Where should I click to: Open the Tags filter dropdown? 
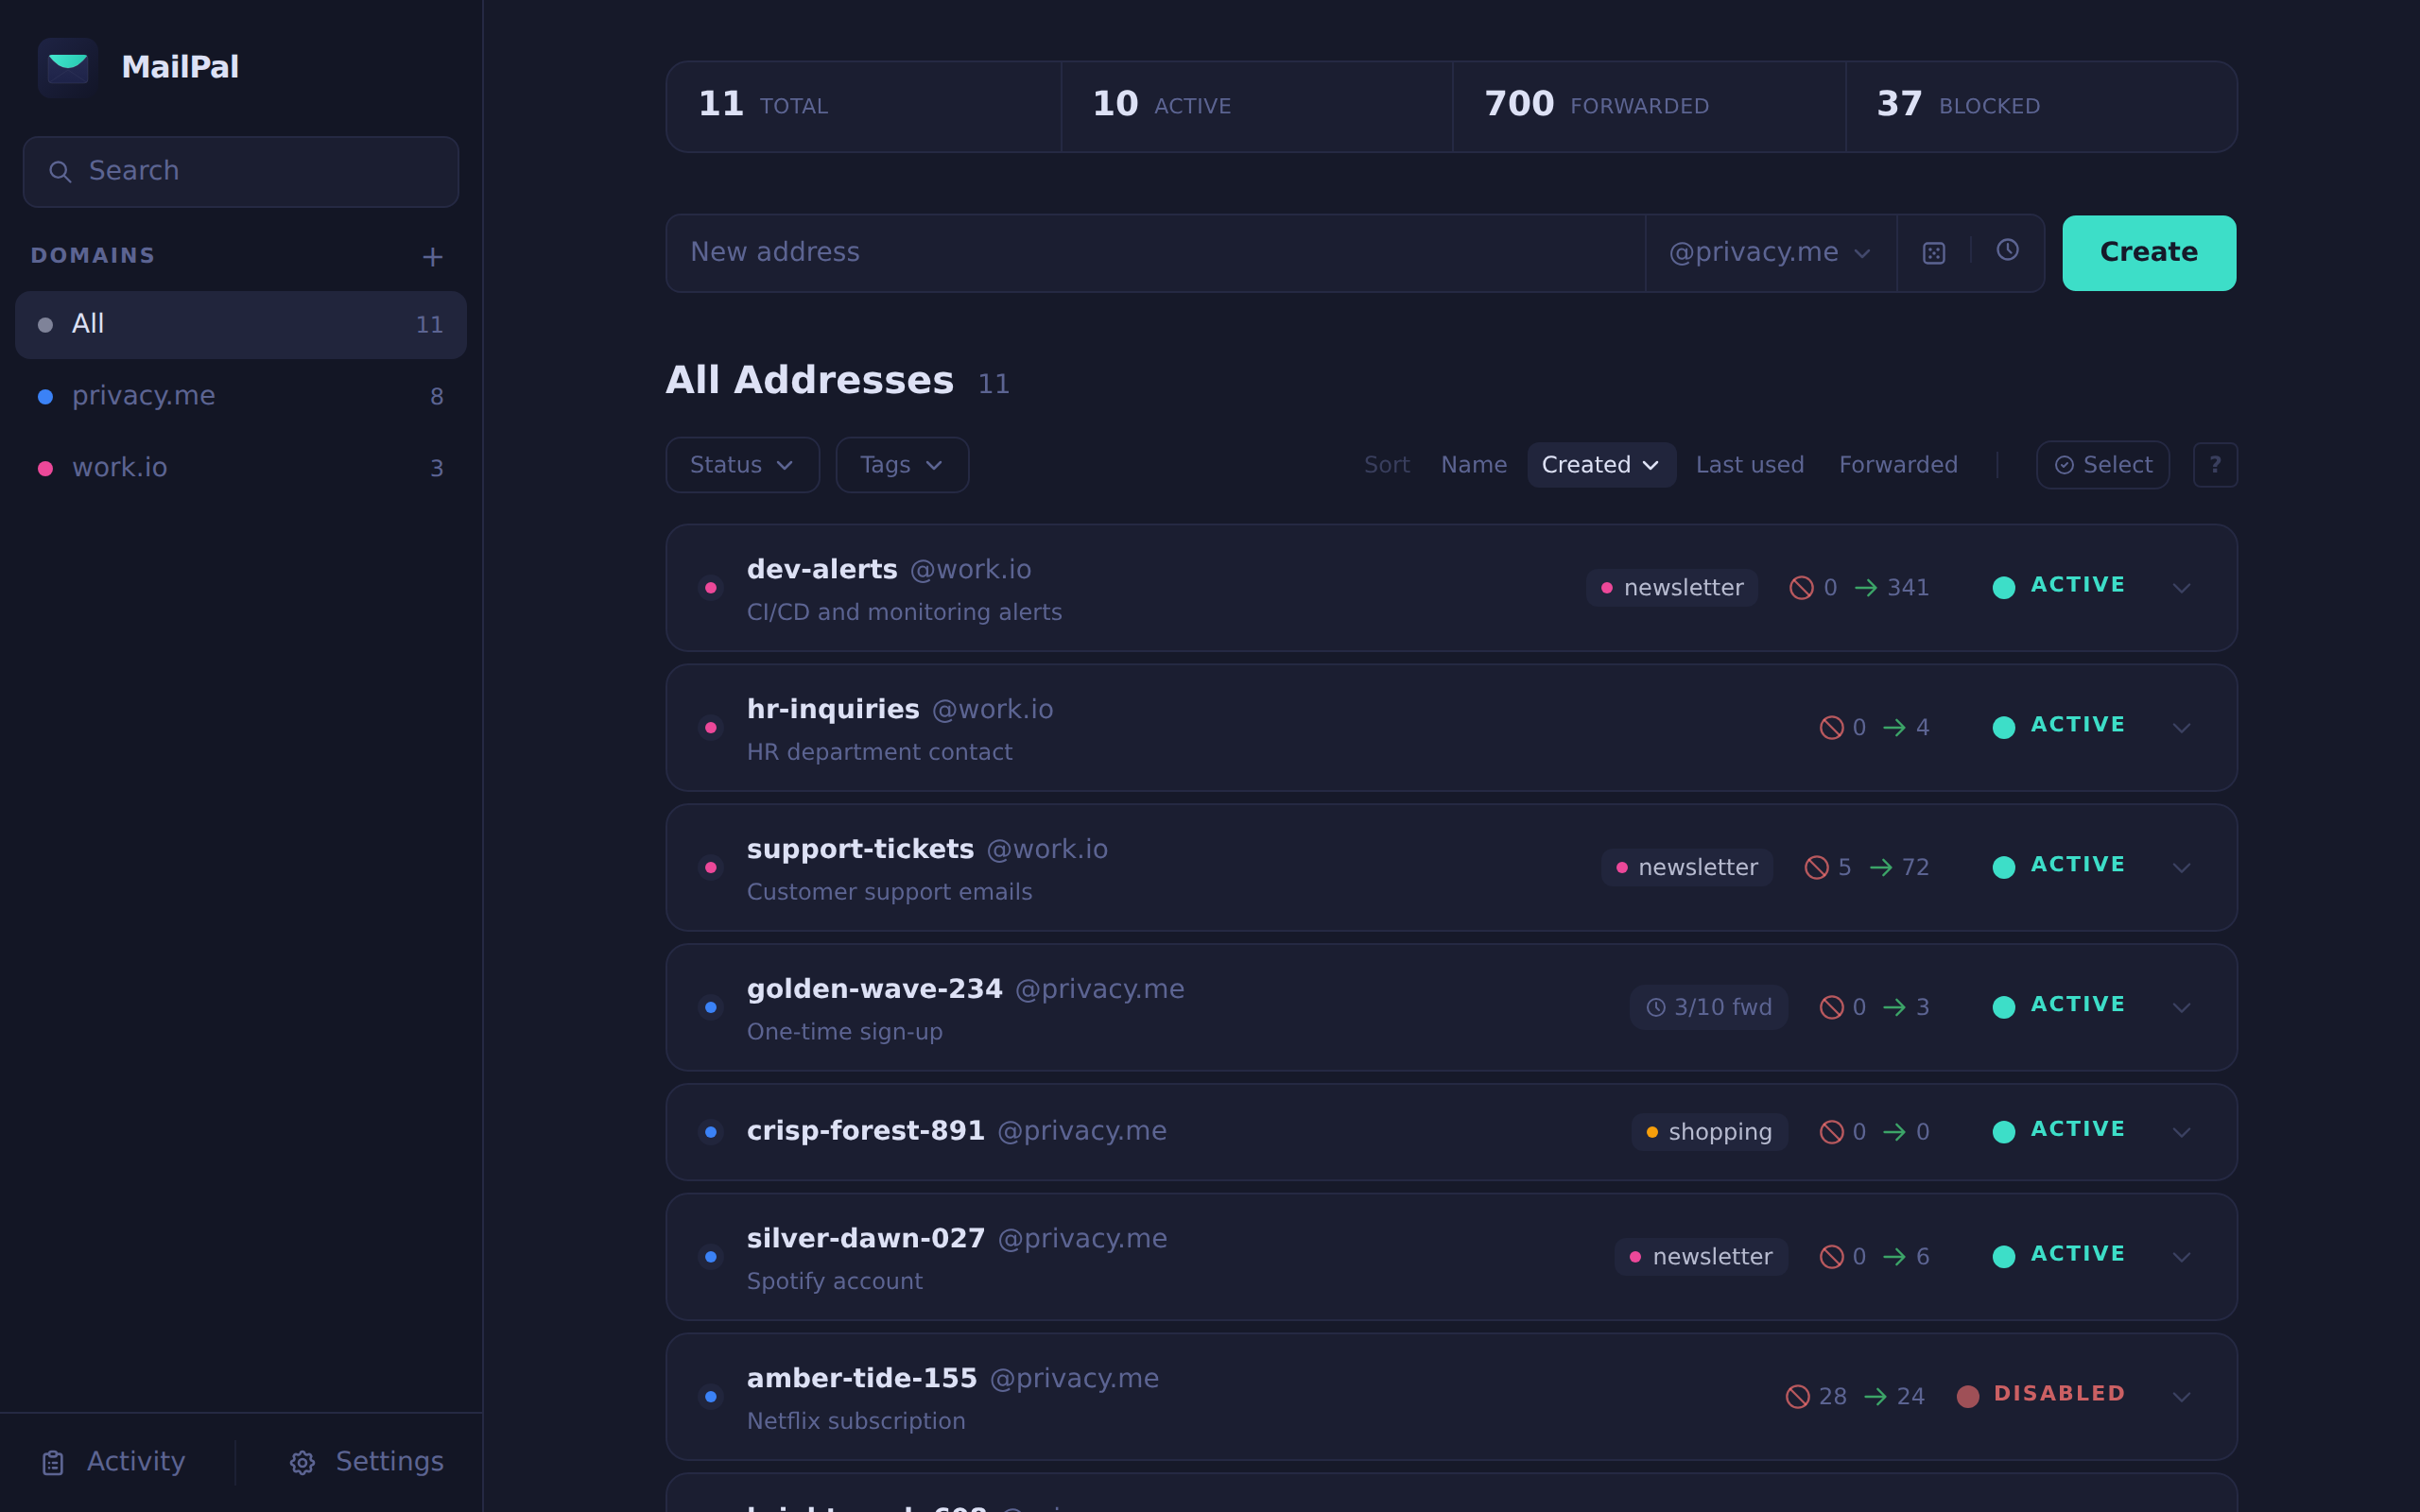pyautogui.click(x=900, y=464)
